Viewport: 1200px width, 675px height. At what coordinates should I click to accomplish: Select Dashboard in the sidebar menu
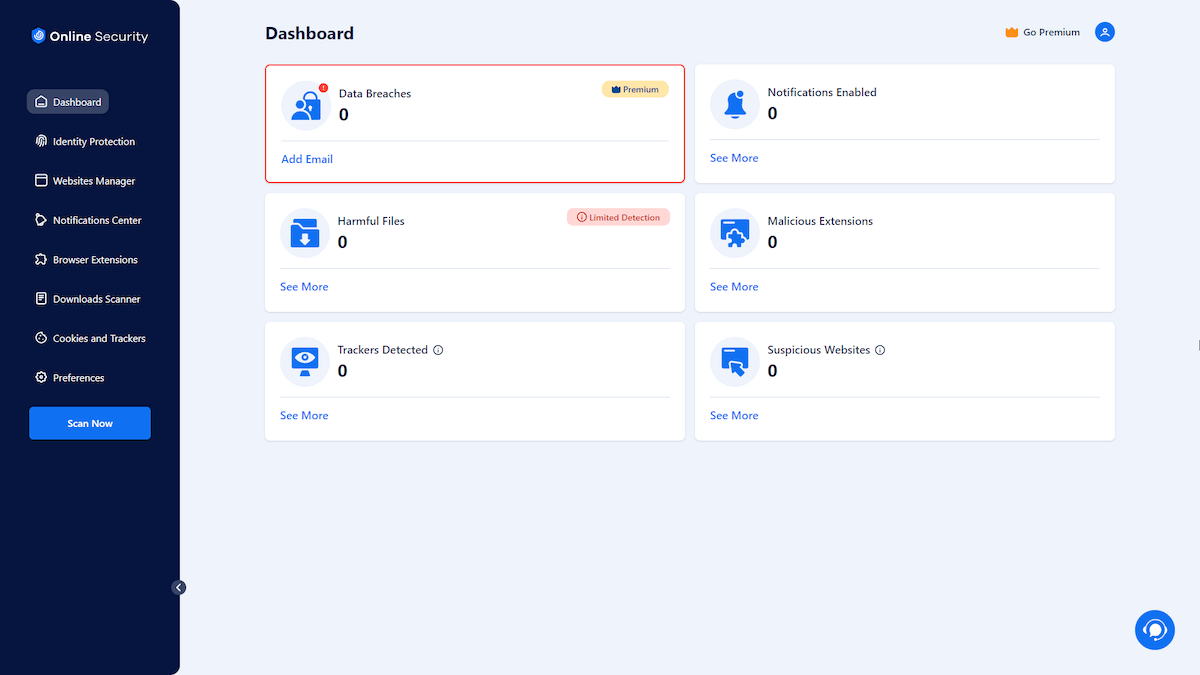pos(67,101)
